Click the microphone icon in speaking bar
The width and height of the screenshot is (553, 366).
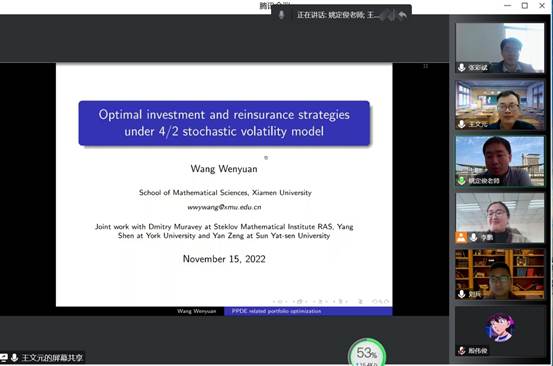(281, 15)
